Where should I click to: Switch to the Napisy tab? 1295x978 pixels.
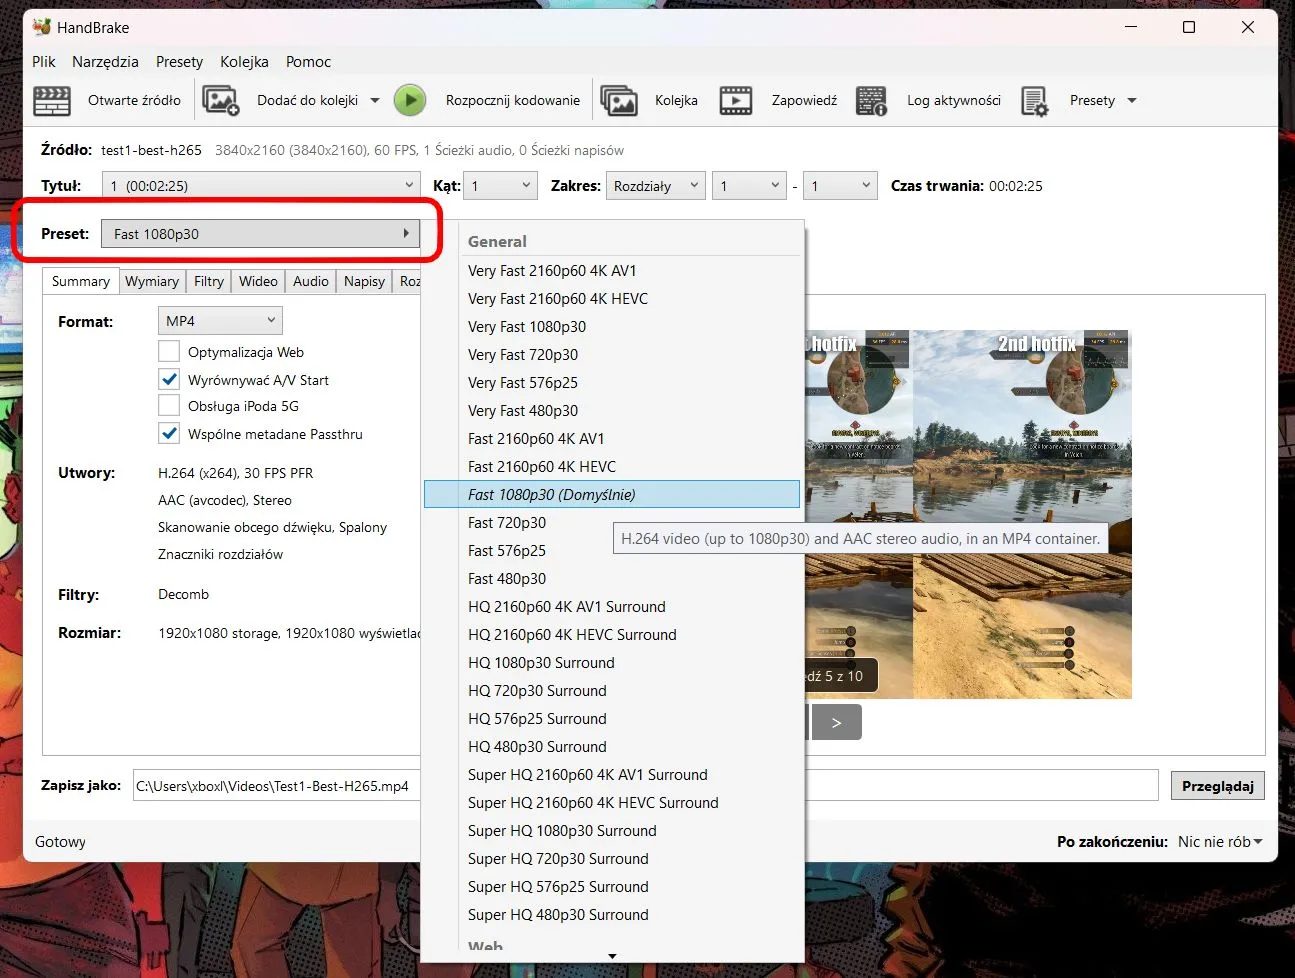(x=364, y=281)
